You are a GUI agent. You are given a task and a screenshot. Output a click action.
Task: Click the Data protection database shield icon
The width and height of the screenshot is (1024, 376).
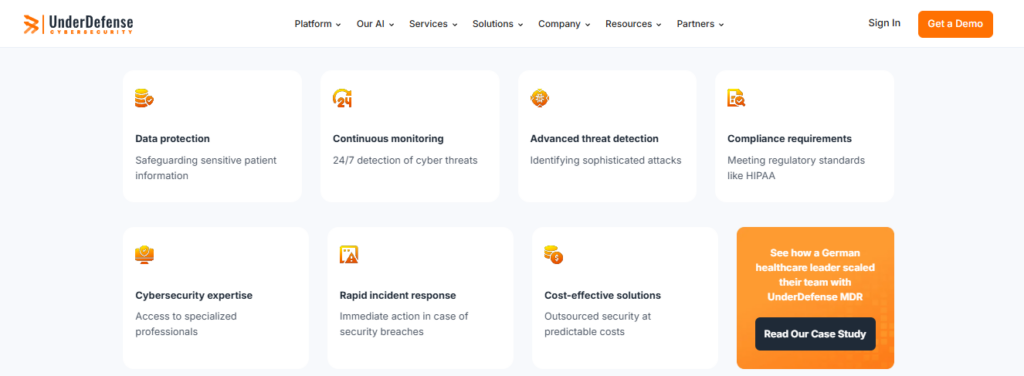(144, 99)
